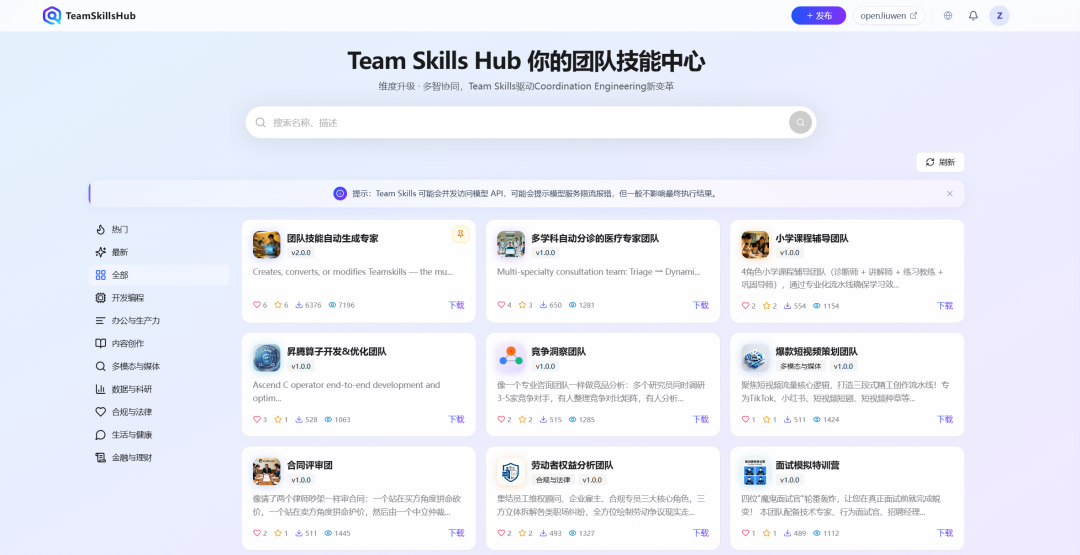Select 办公与生产力 category in sidebar

point(159,320)
